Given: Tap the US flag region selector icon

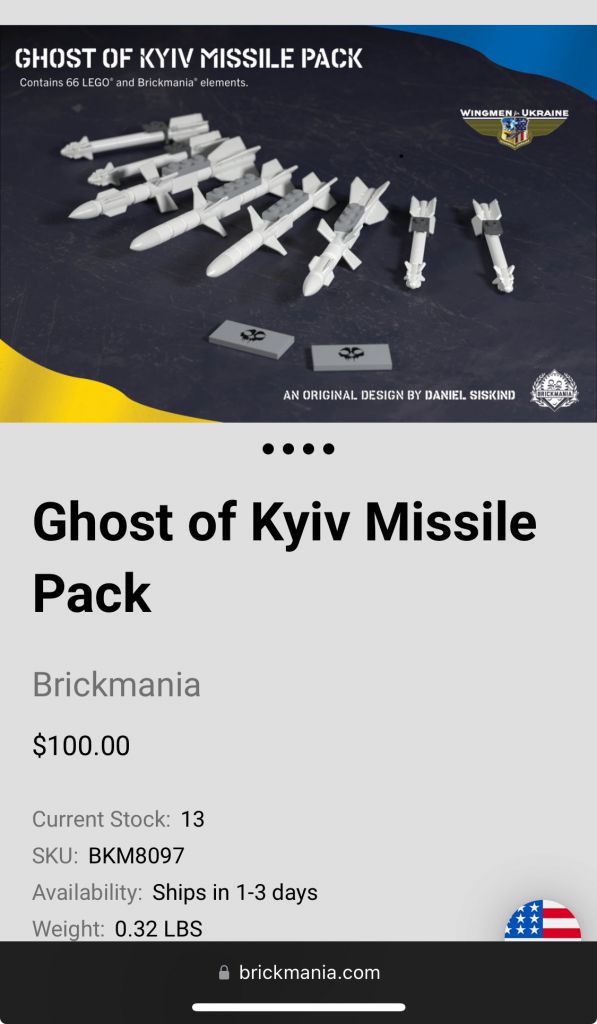Looking at the screenshot, I should click(542, 920).
